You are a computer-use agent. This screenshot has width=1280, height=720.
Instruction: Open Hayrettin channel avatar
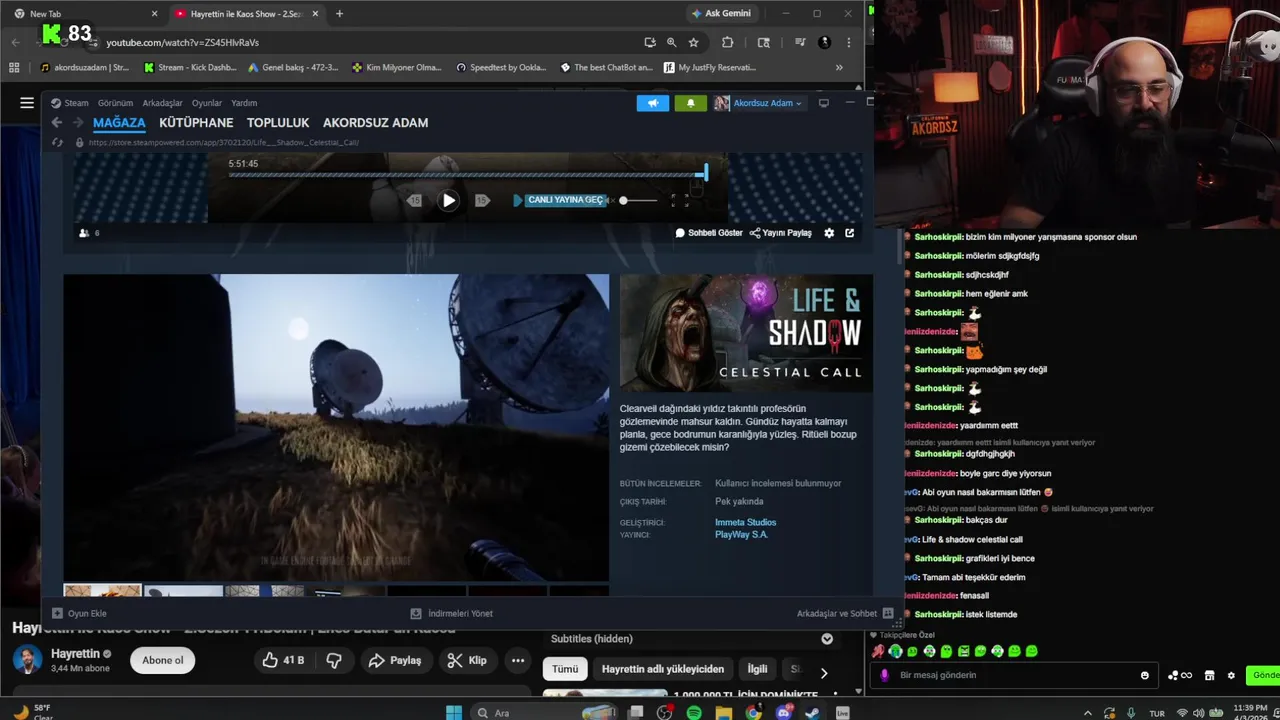[x=27, y=660]
